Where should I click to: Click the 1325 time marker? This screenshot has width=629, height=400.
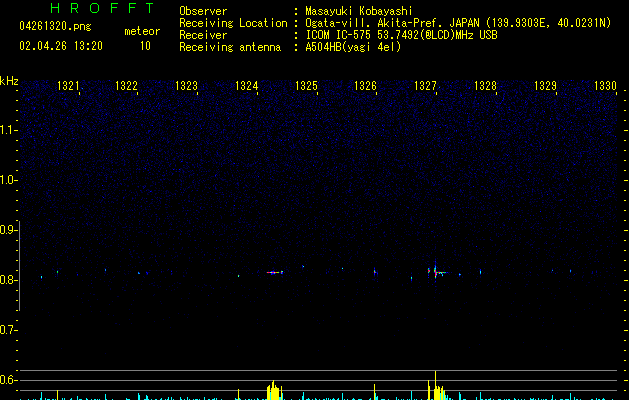click(x=306, y=86)
